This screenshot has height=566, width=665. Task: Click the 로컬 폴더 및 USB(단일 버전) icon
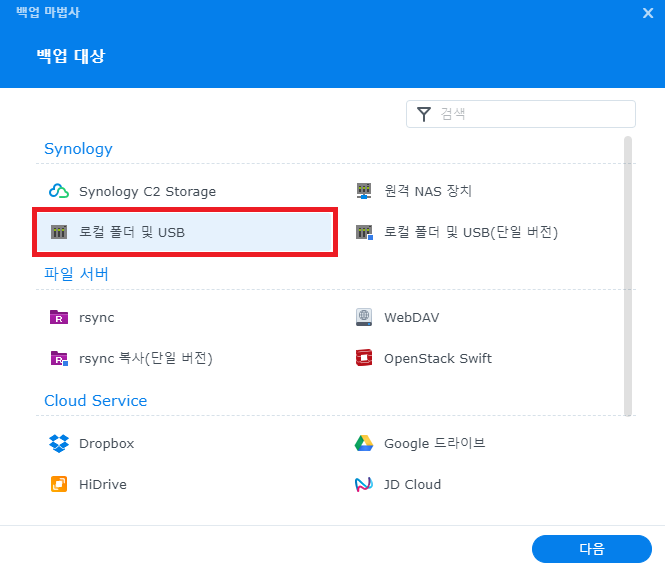click(x=364, y=232)
